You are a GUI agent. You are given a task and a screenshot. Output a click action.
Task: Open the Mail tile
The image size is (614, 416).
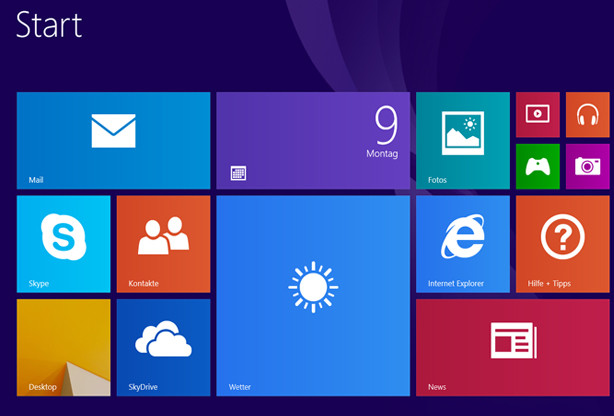(114, 141)
